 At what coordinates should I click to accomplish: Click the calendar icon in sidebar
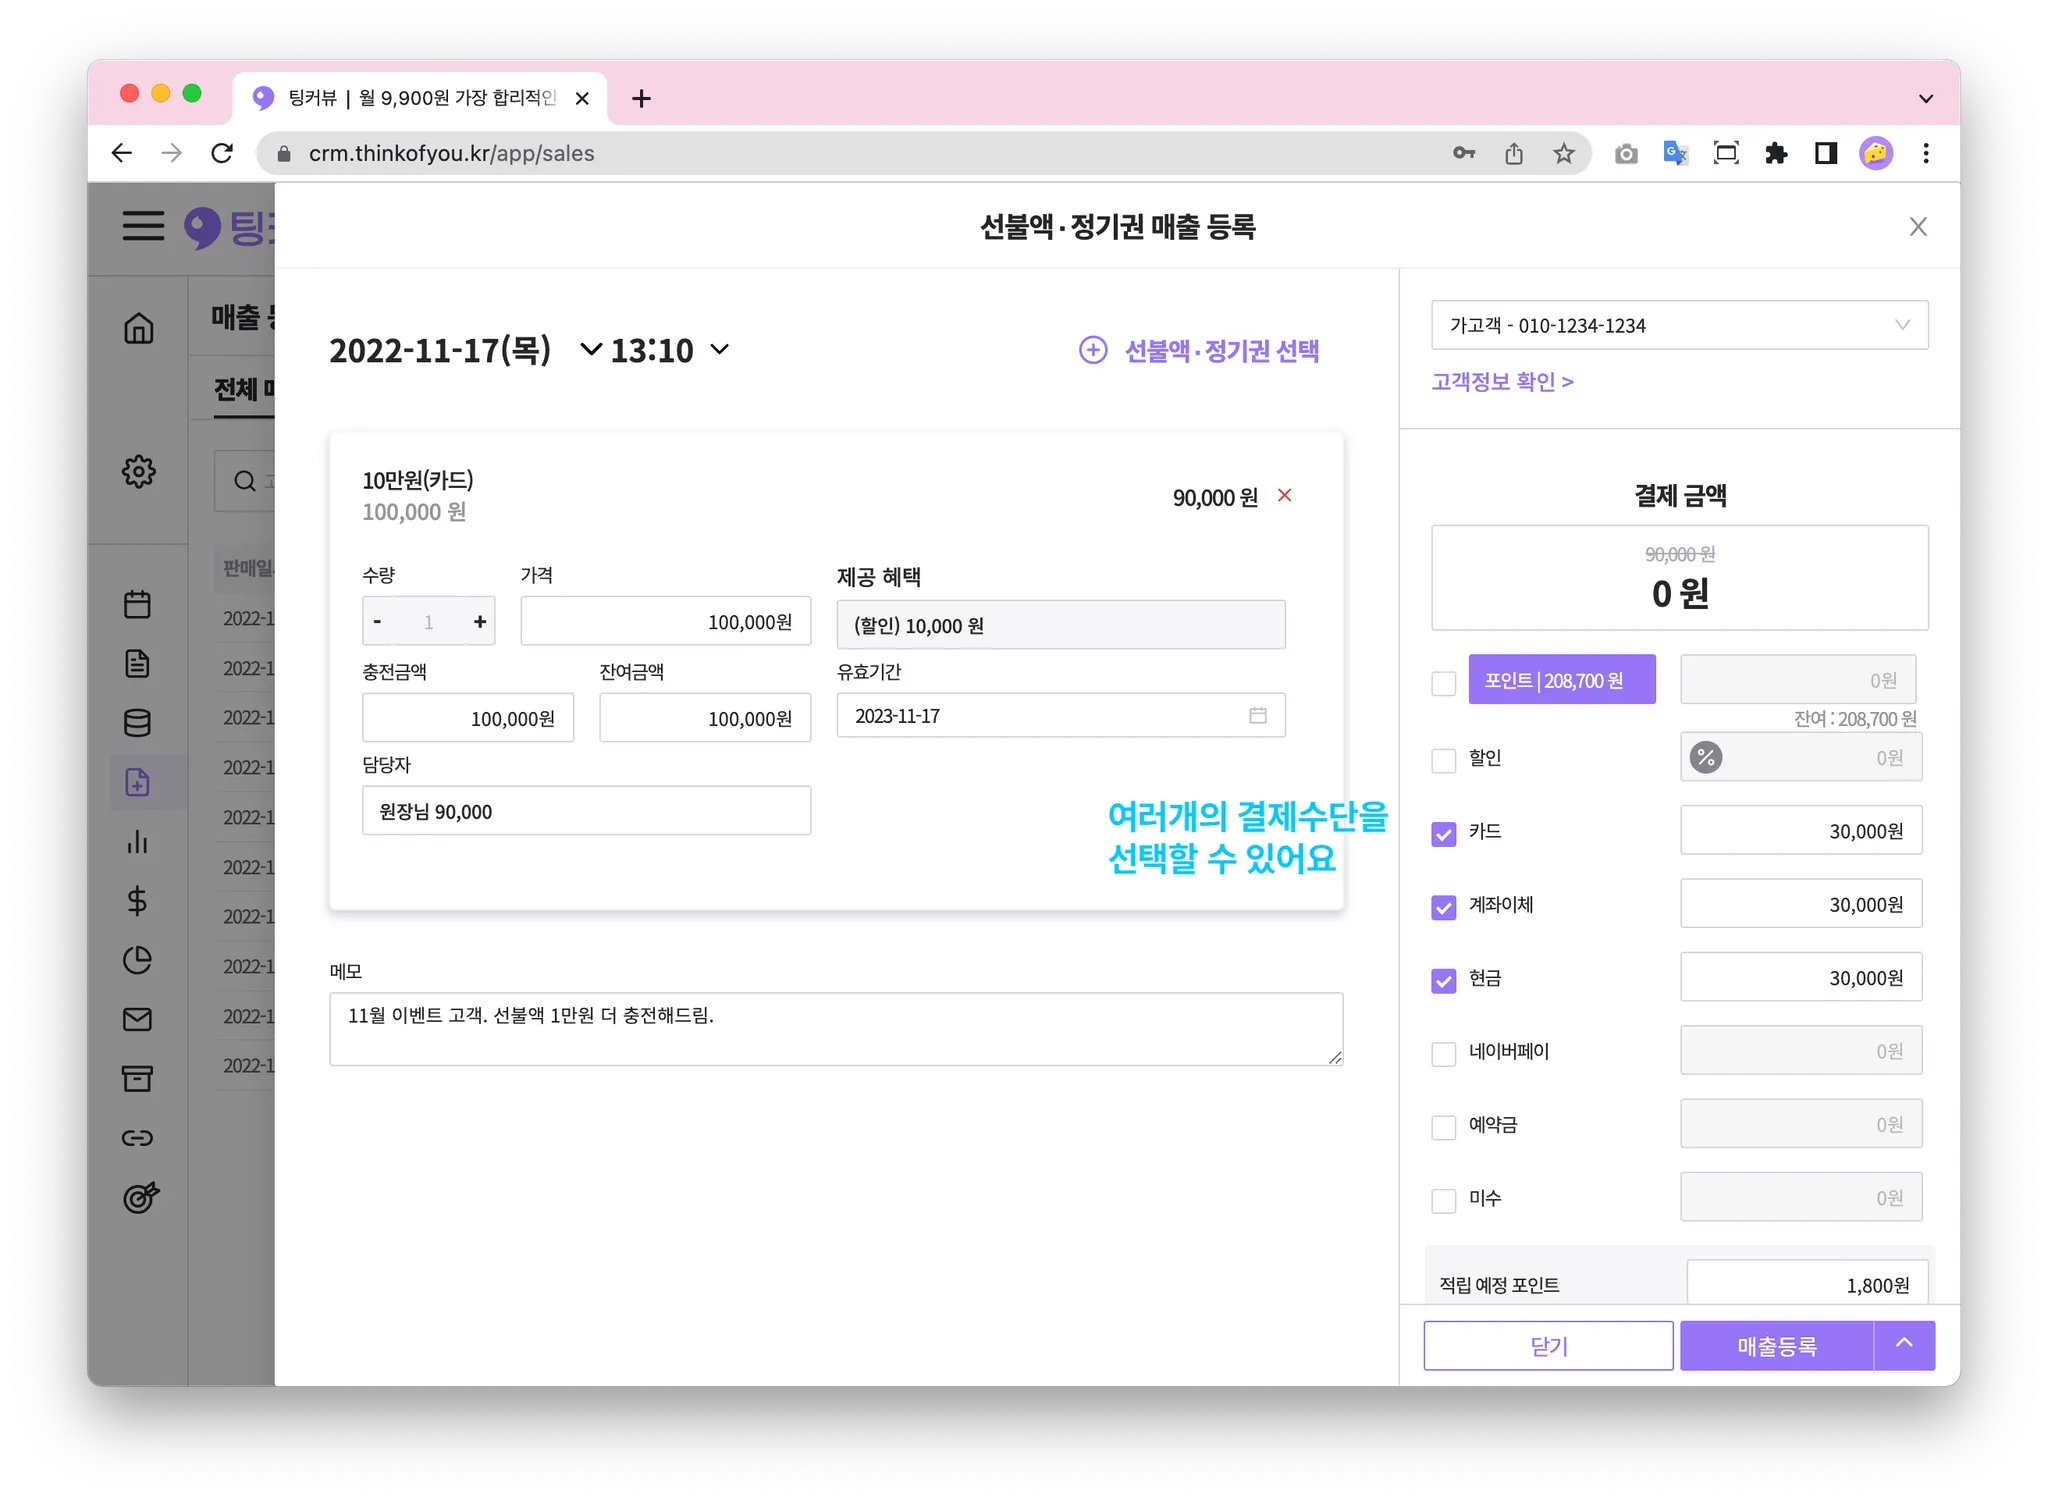[x=137, y=604]
